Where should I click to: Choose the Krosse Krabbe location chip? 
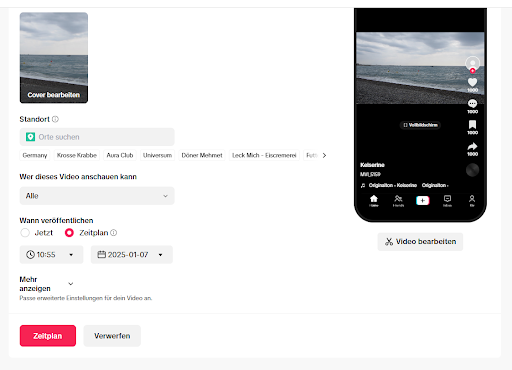77,155
